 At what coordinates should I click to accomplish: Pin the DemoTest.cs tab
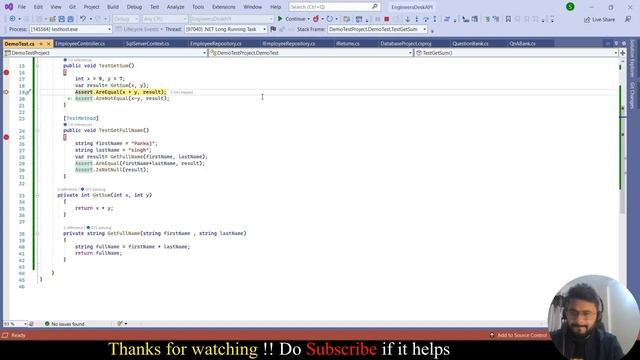[41, 44]
